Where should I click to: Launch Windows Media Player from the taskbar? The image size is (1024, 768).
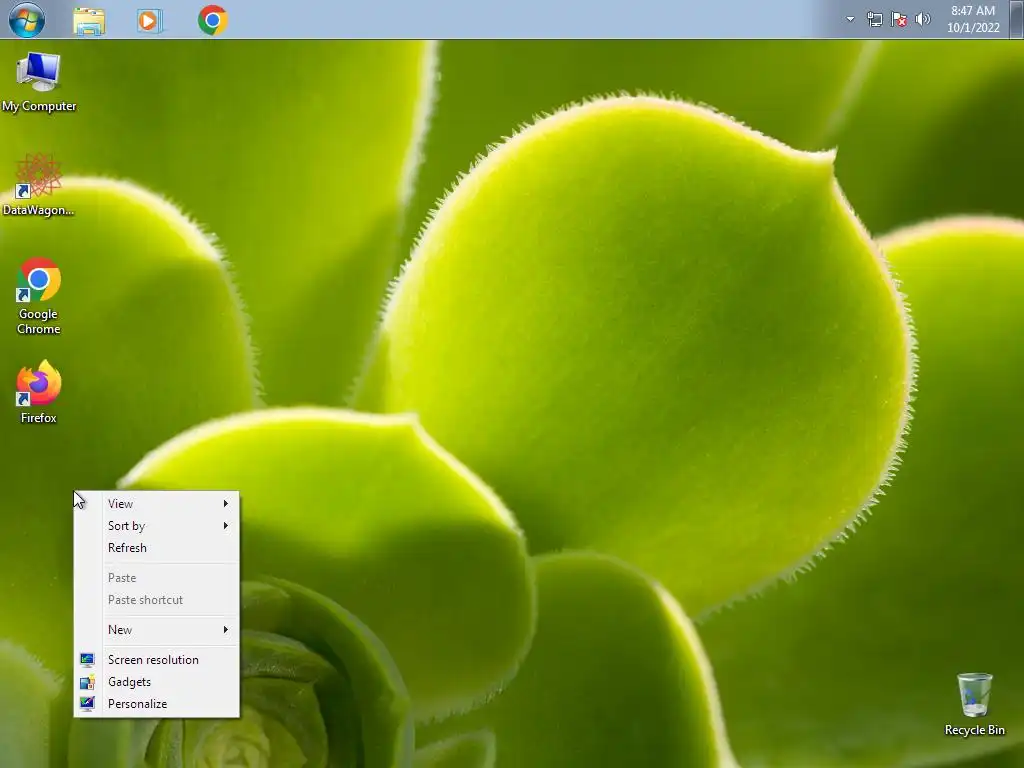149,21
